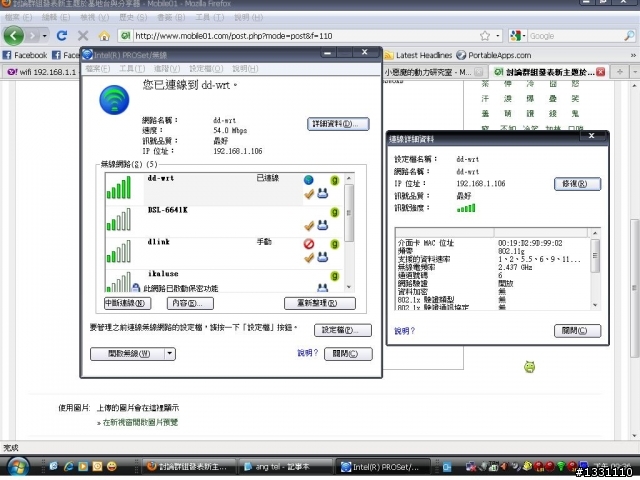
Task: Click Firefox back navigation button
Action: (13, 36)
